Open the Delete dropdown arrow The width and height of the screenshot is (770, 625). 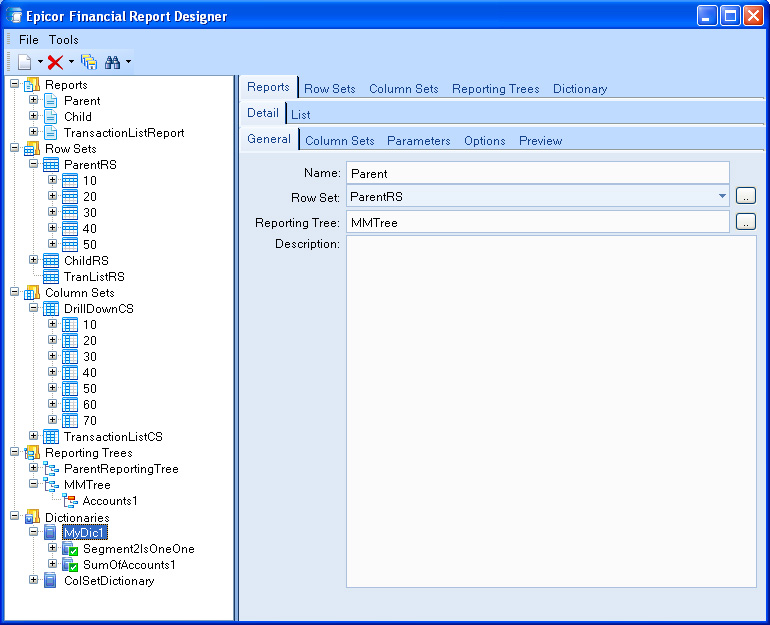[71, 62]
